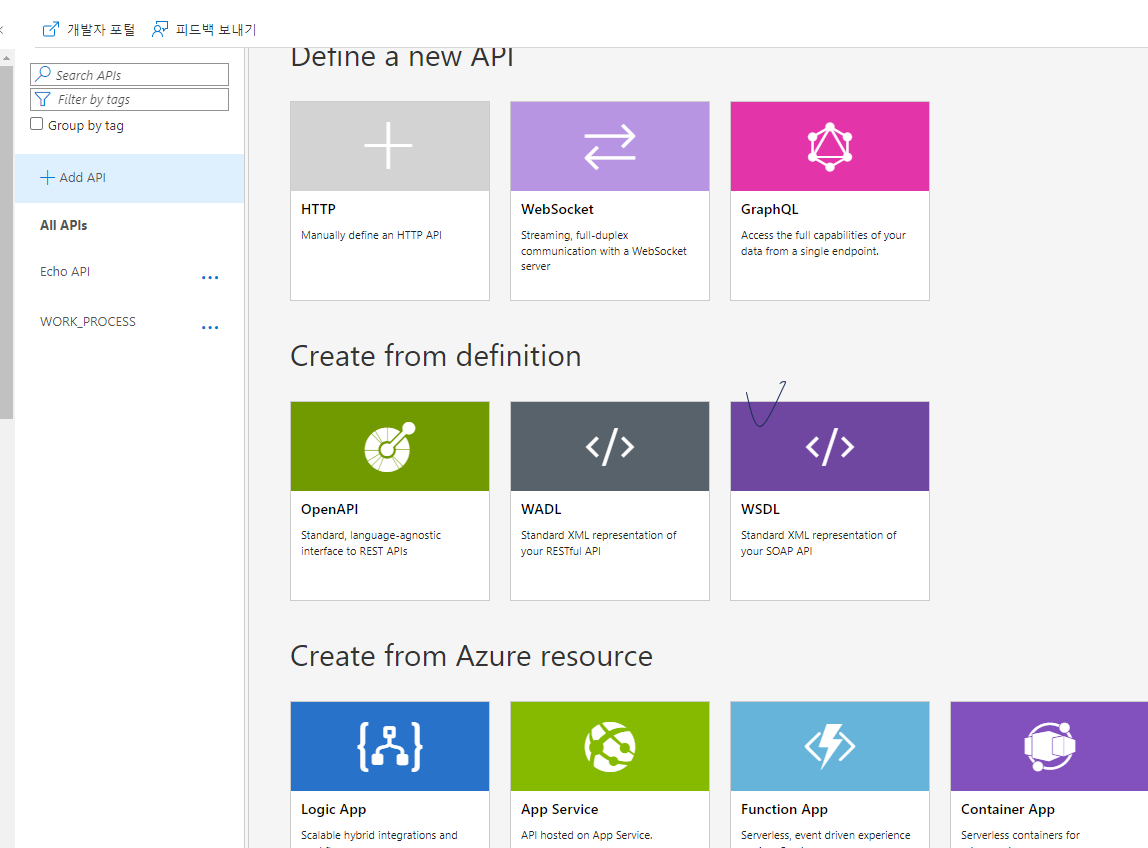Viewport: 1148px width, 848px height.
Task: Select the App Service icon tile
Action: tap(610, 746)
